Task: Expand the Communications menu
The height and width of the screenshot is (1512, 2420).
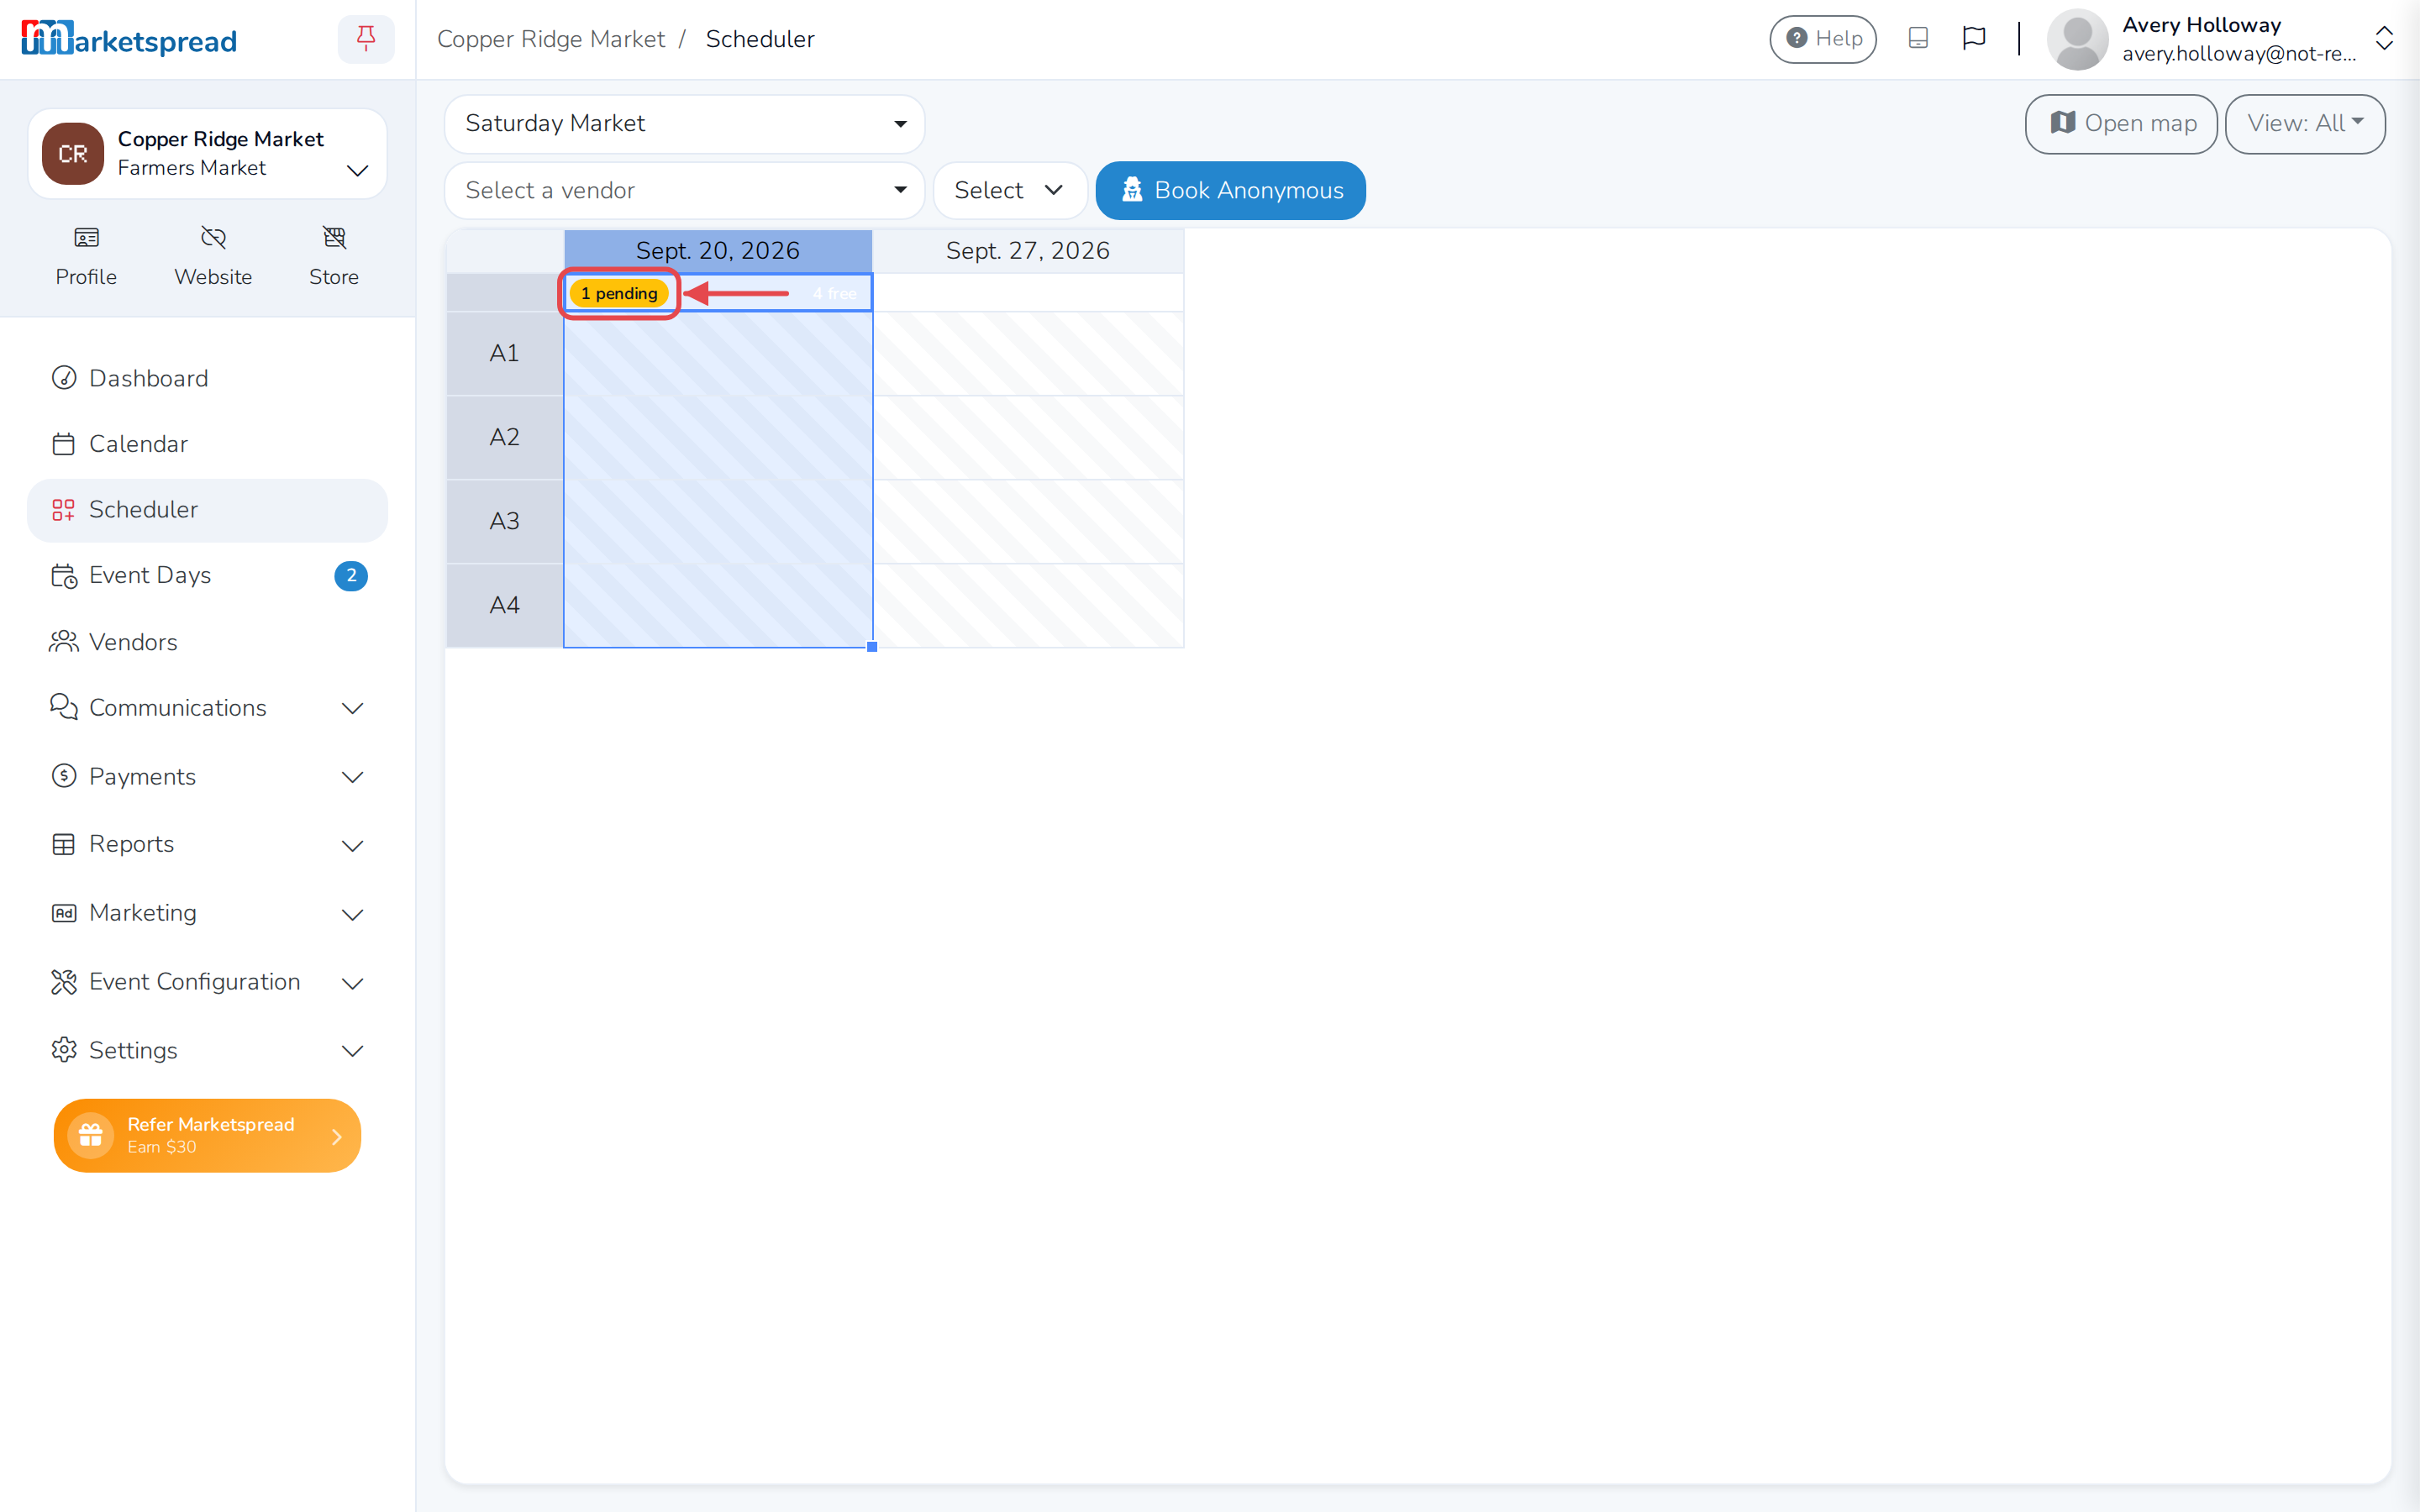Action: click(207, 708)
